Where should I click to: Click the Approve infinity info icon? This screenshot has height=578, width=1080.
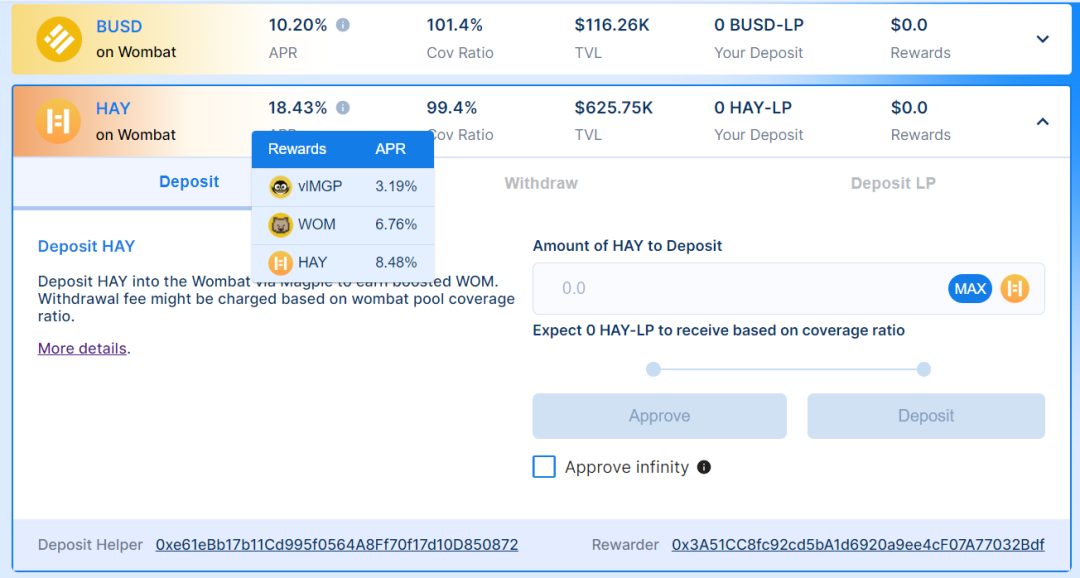point(703,466)
